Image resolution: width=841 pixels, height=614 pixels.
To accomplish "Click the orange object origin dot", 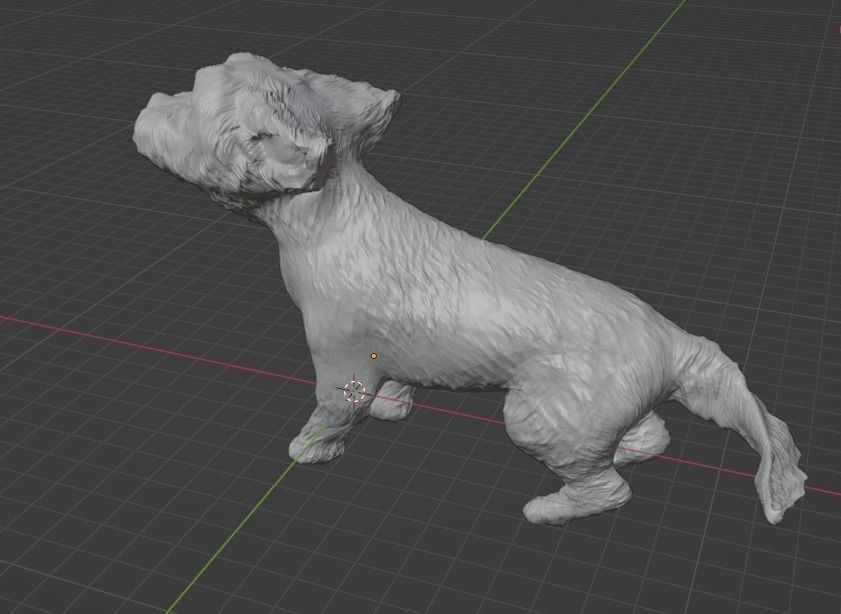I will (374, 356).
